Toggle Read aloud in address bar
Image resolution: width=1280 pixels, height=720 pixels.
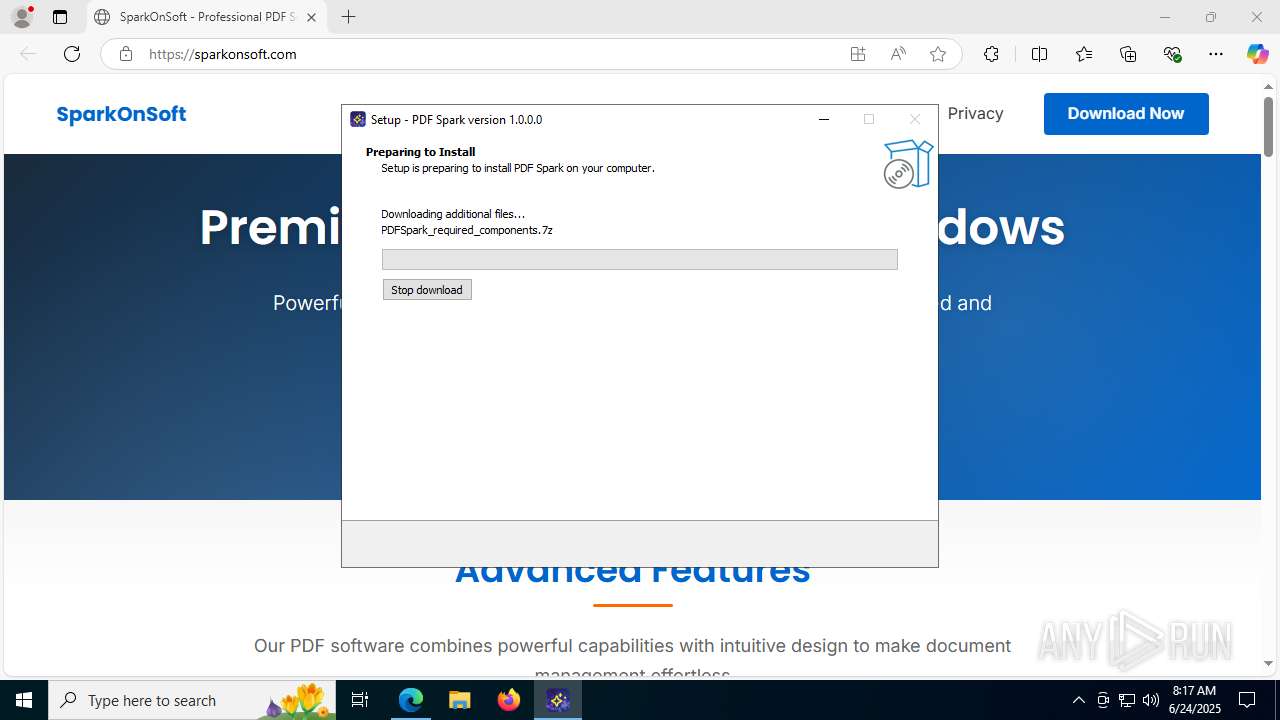coord(898,54)
